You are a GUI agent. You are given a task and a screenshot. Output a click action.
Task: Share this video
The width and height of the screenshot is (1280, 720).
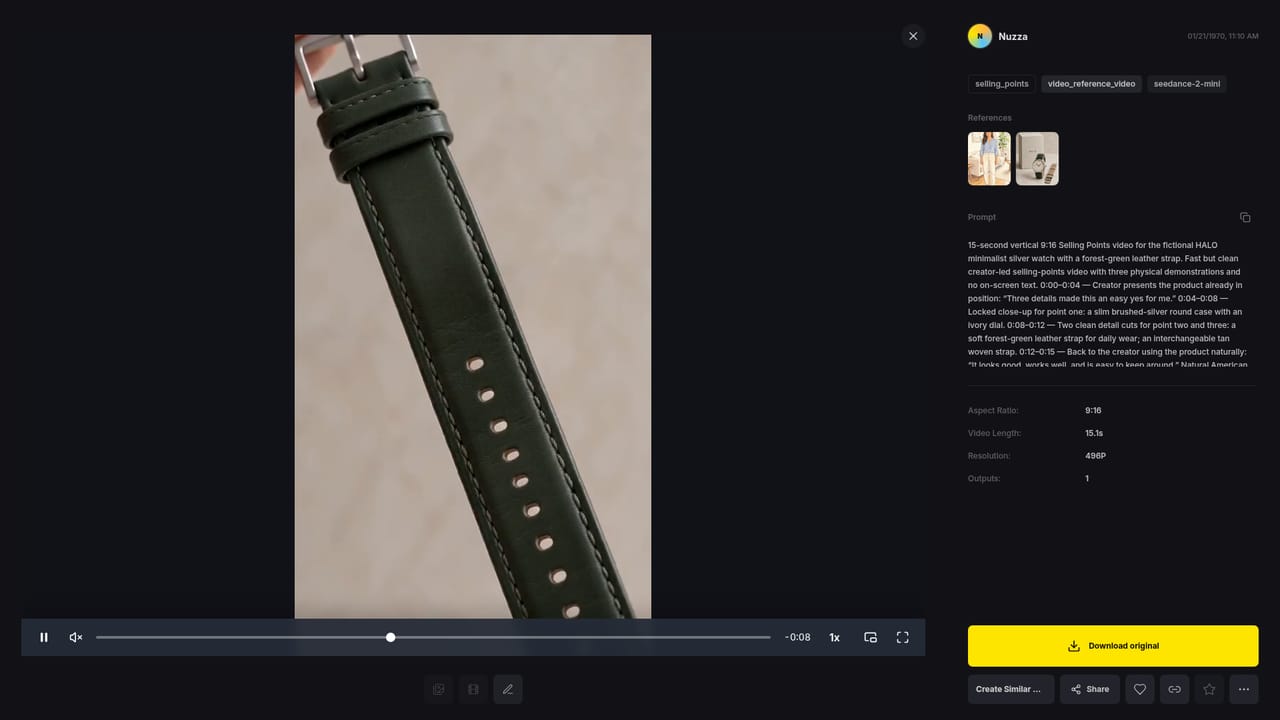[1090, 689]
